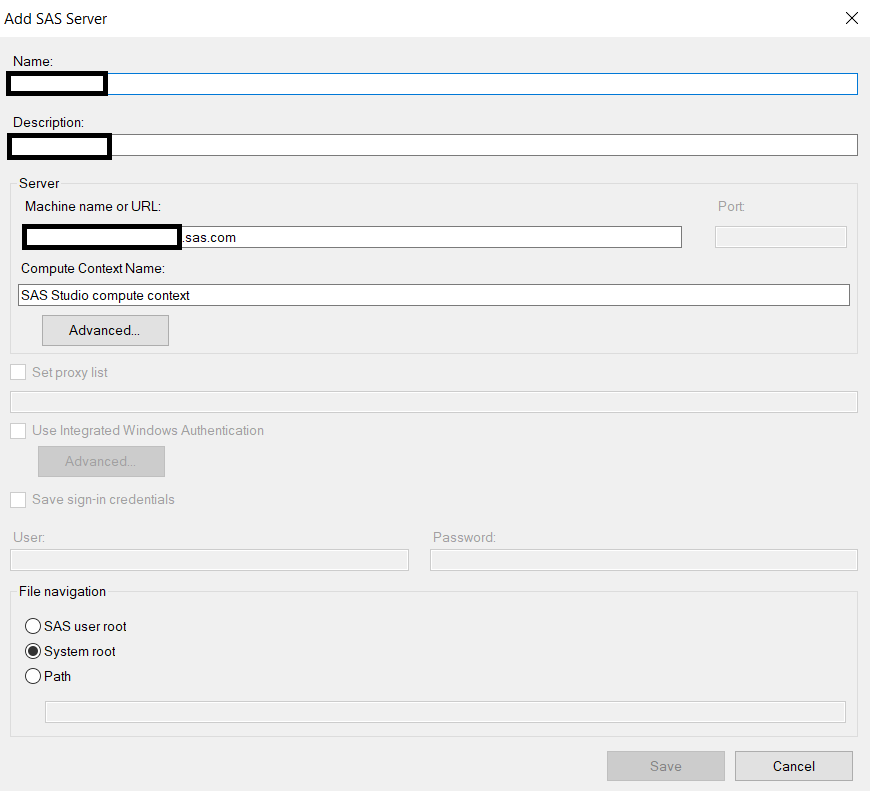
Task: Check Use Integrated Windows Authentication
Action: 16,430
